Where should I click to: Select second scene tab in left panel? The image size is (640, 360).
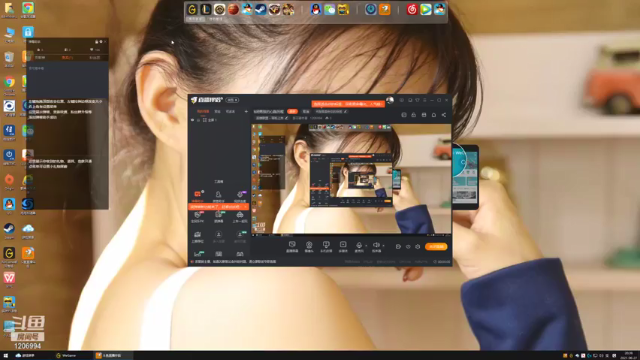217,111
